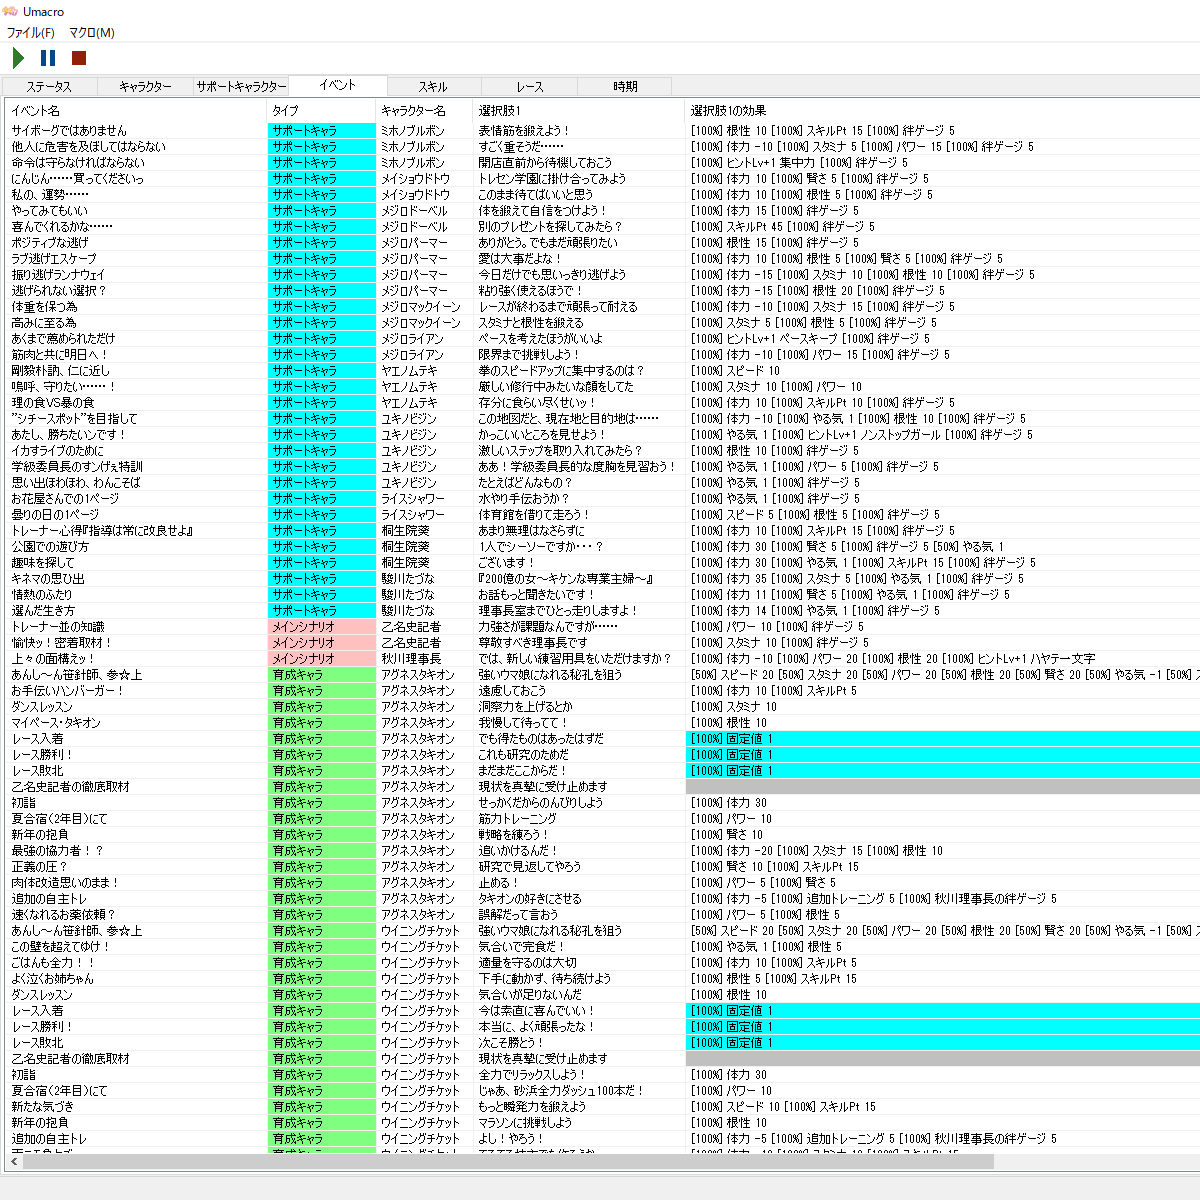
Task: Open the マクロ(M) menu
Action: 91,33
